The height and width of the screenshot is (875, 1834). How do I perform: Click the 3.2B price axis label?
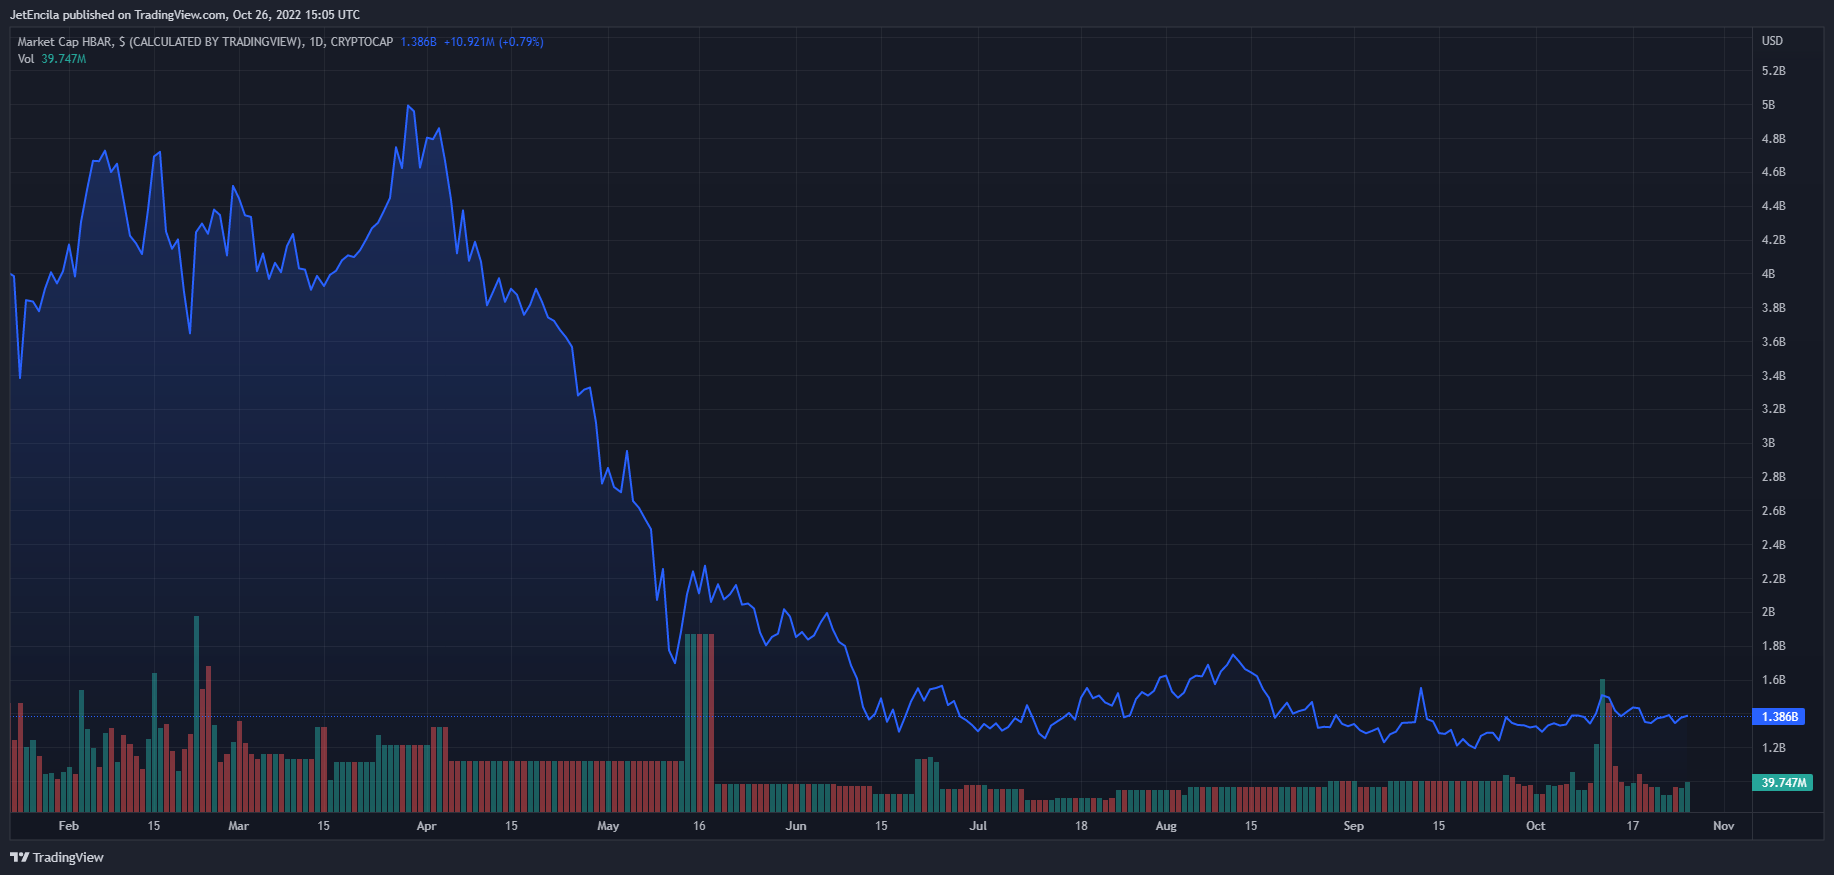1773,409
